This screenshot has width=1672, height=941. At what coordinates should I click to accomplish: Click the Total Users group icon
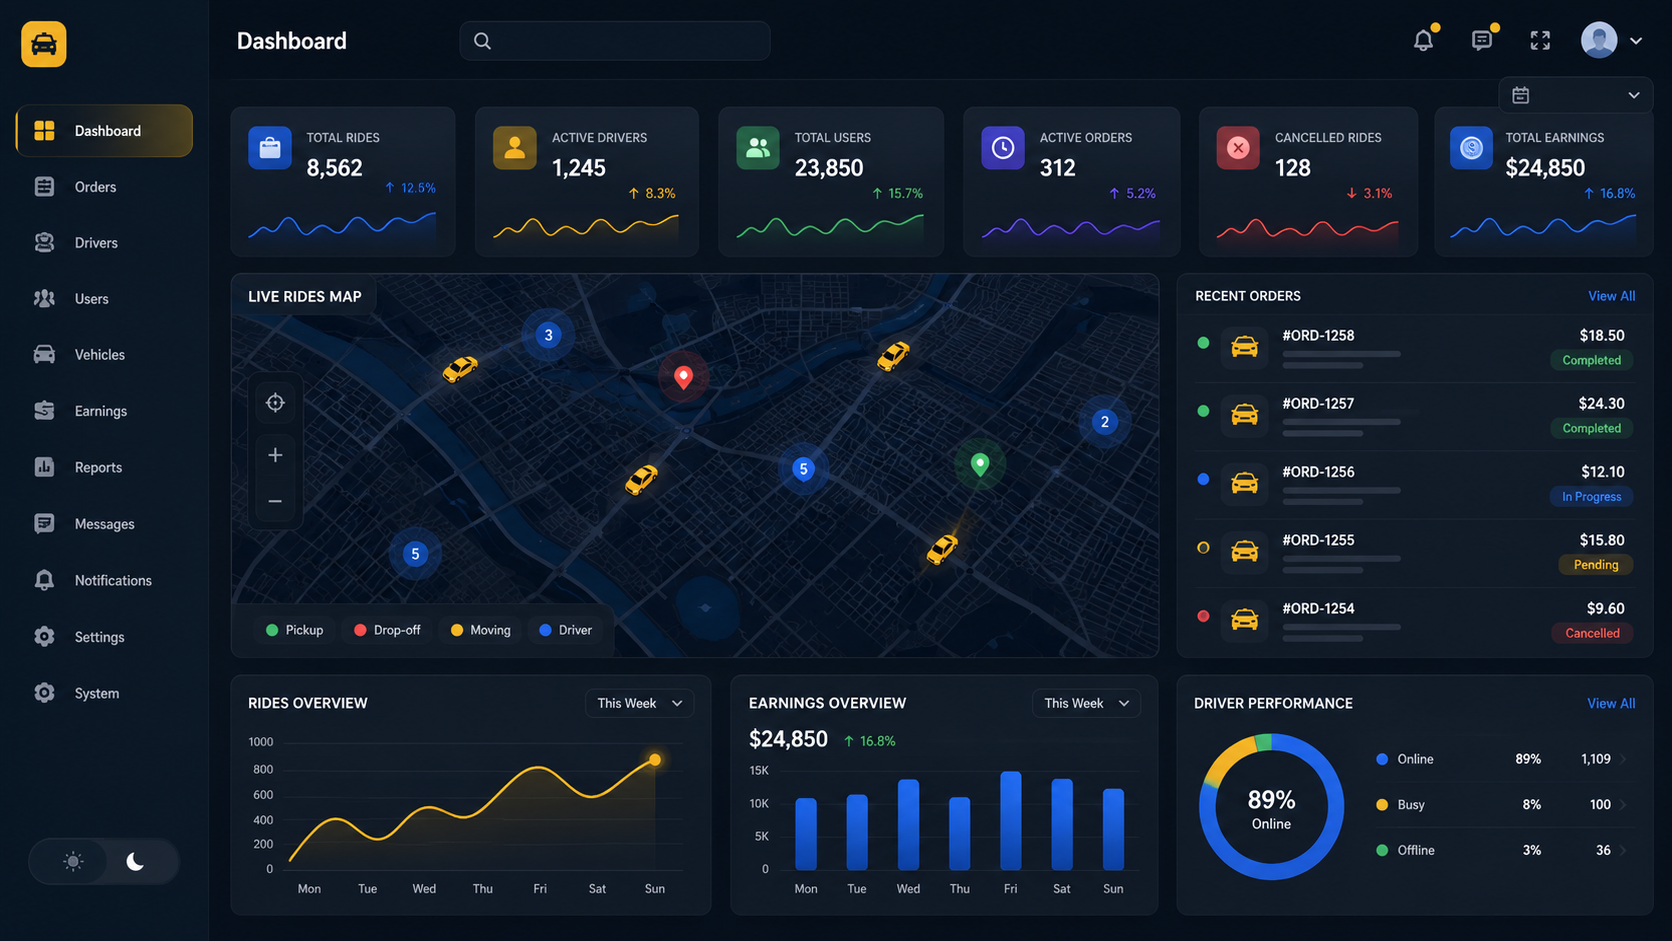pos(758,148)
